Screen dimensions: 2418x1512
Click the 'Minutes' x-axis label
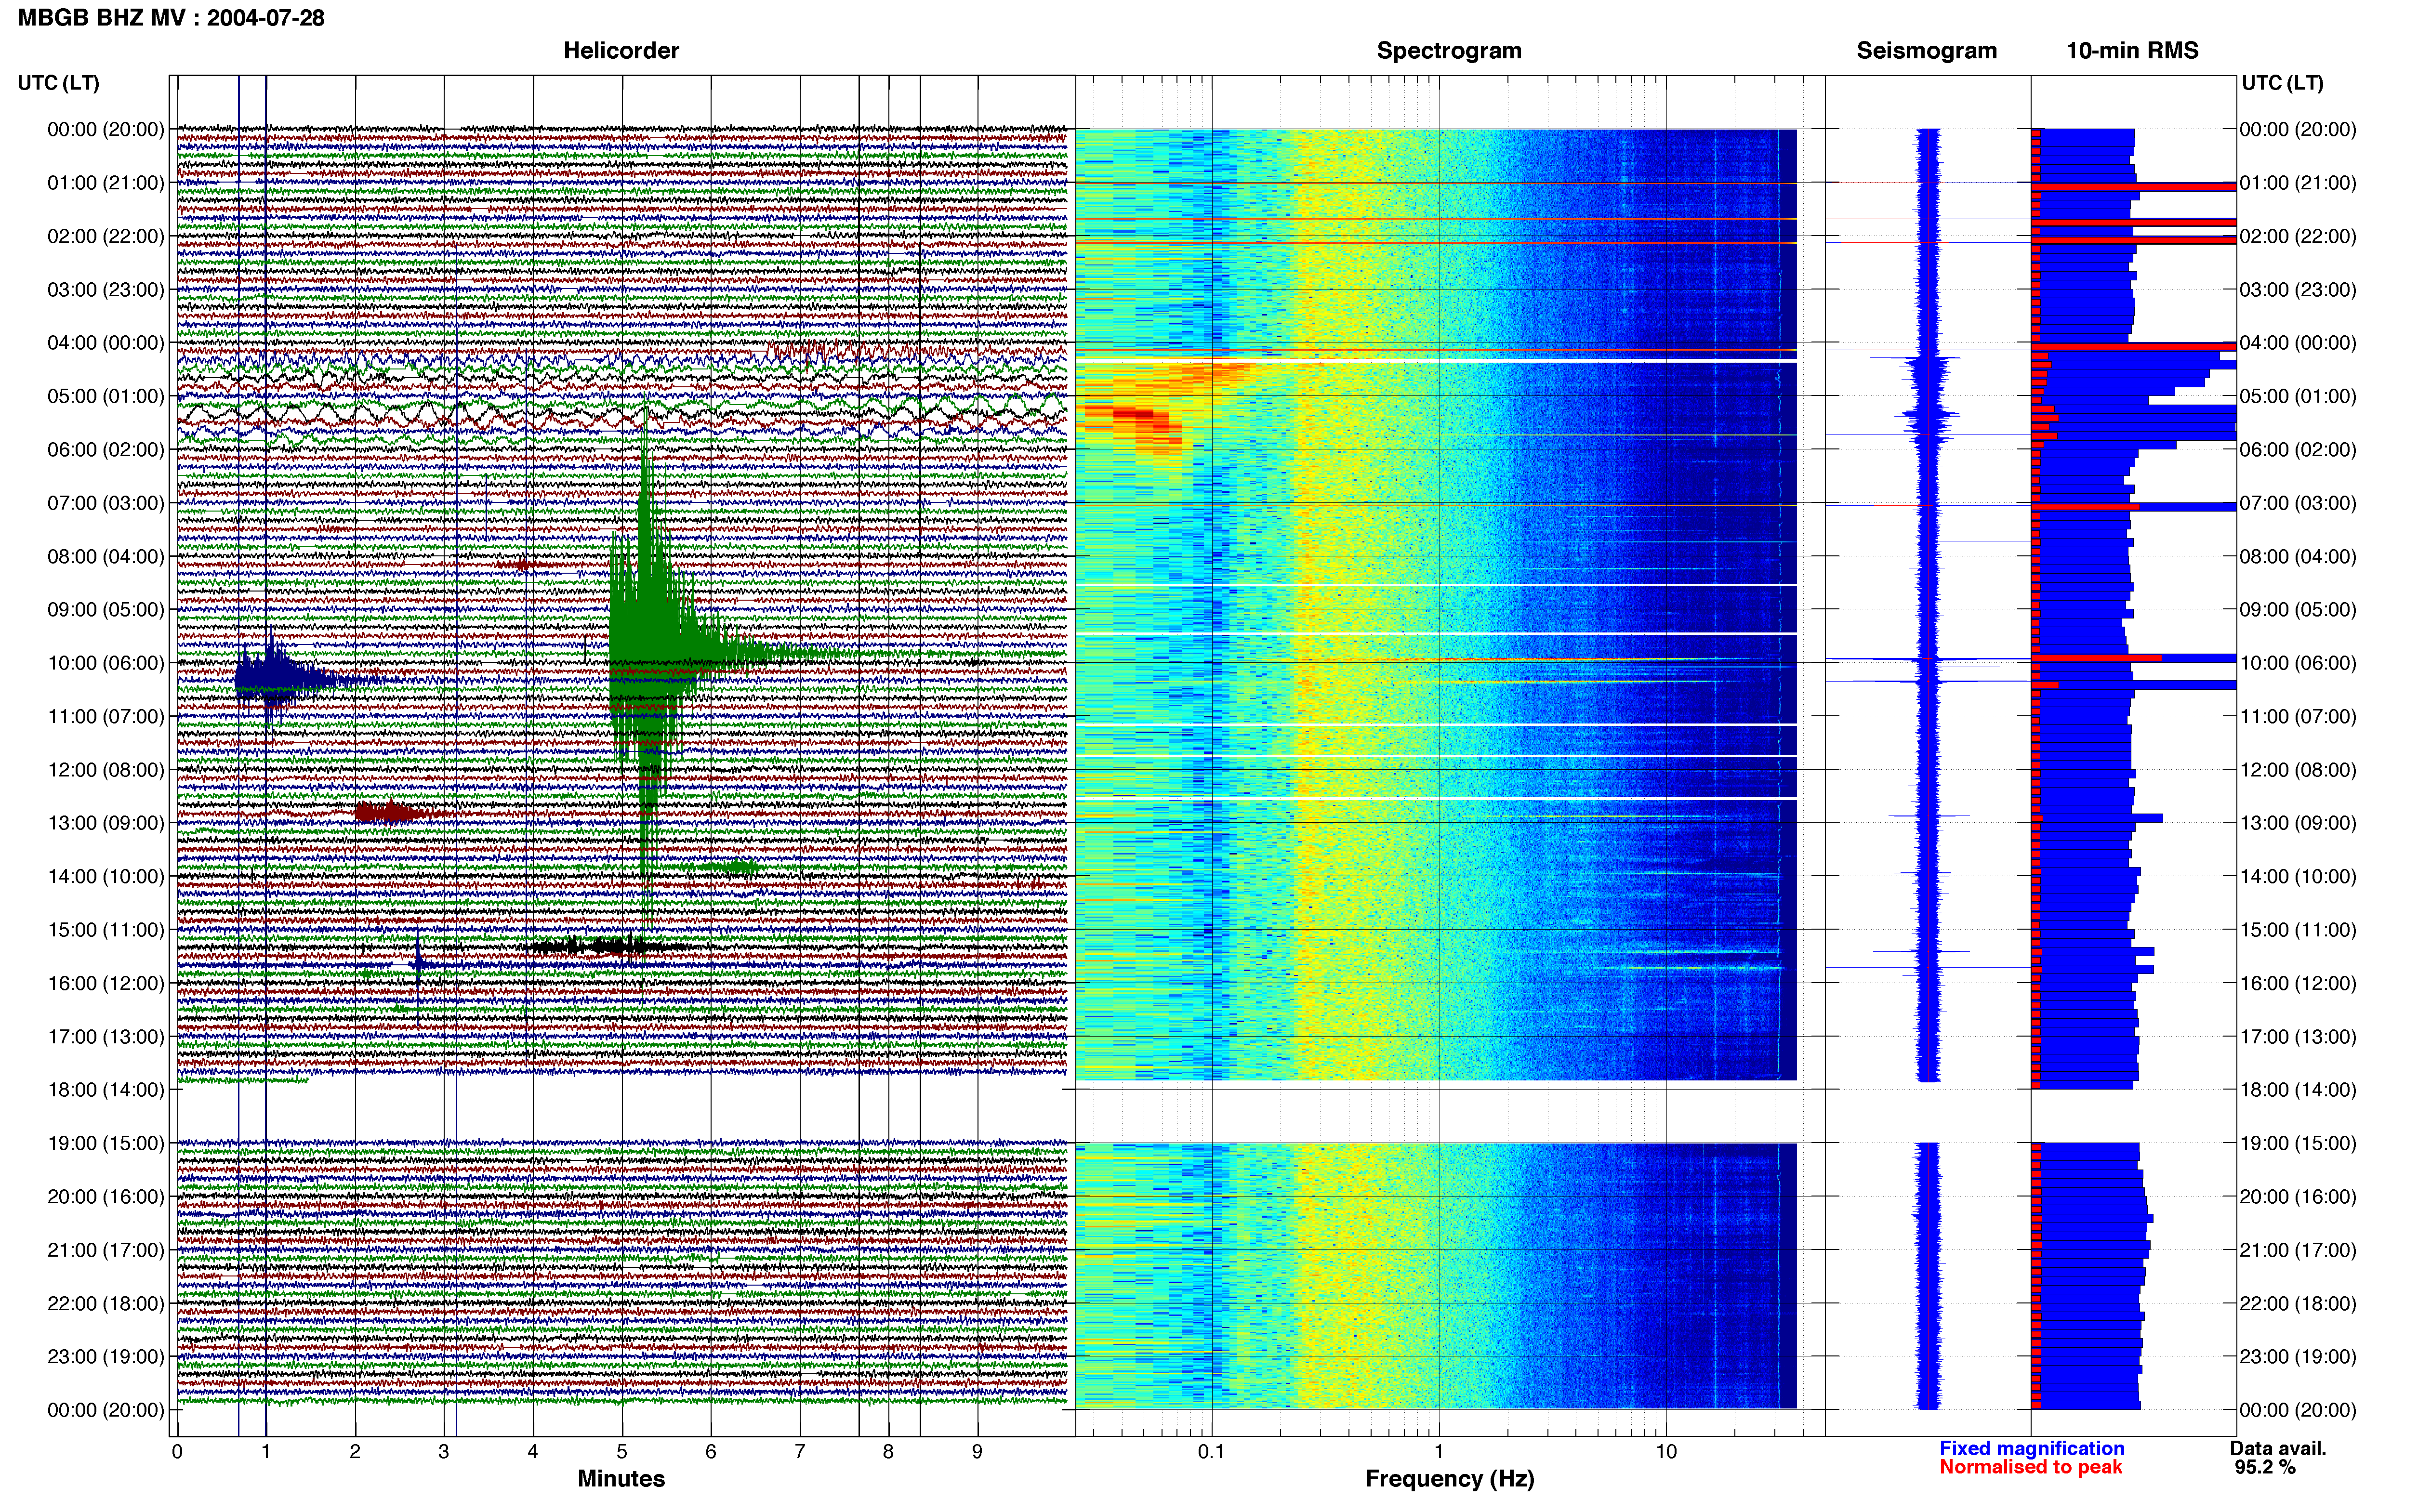coord(621,1479)
